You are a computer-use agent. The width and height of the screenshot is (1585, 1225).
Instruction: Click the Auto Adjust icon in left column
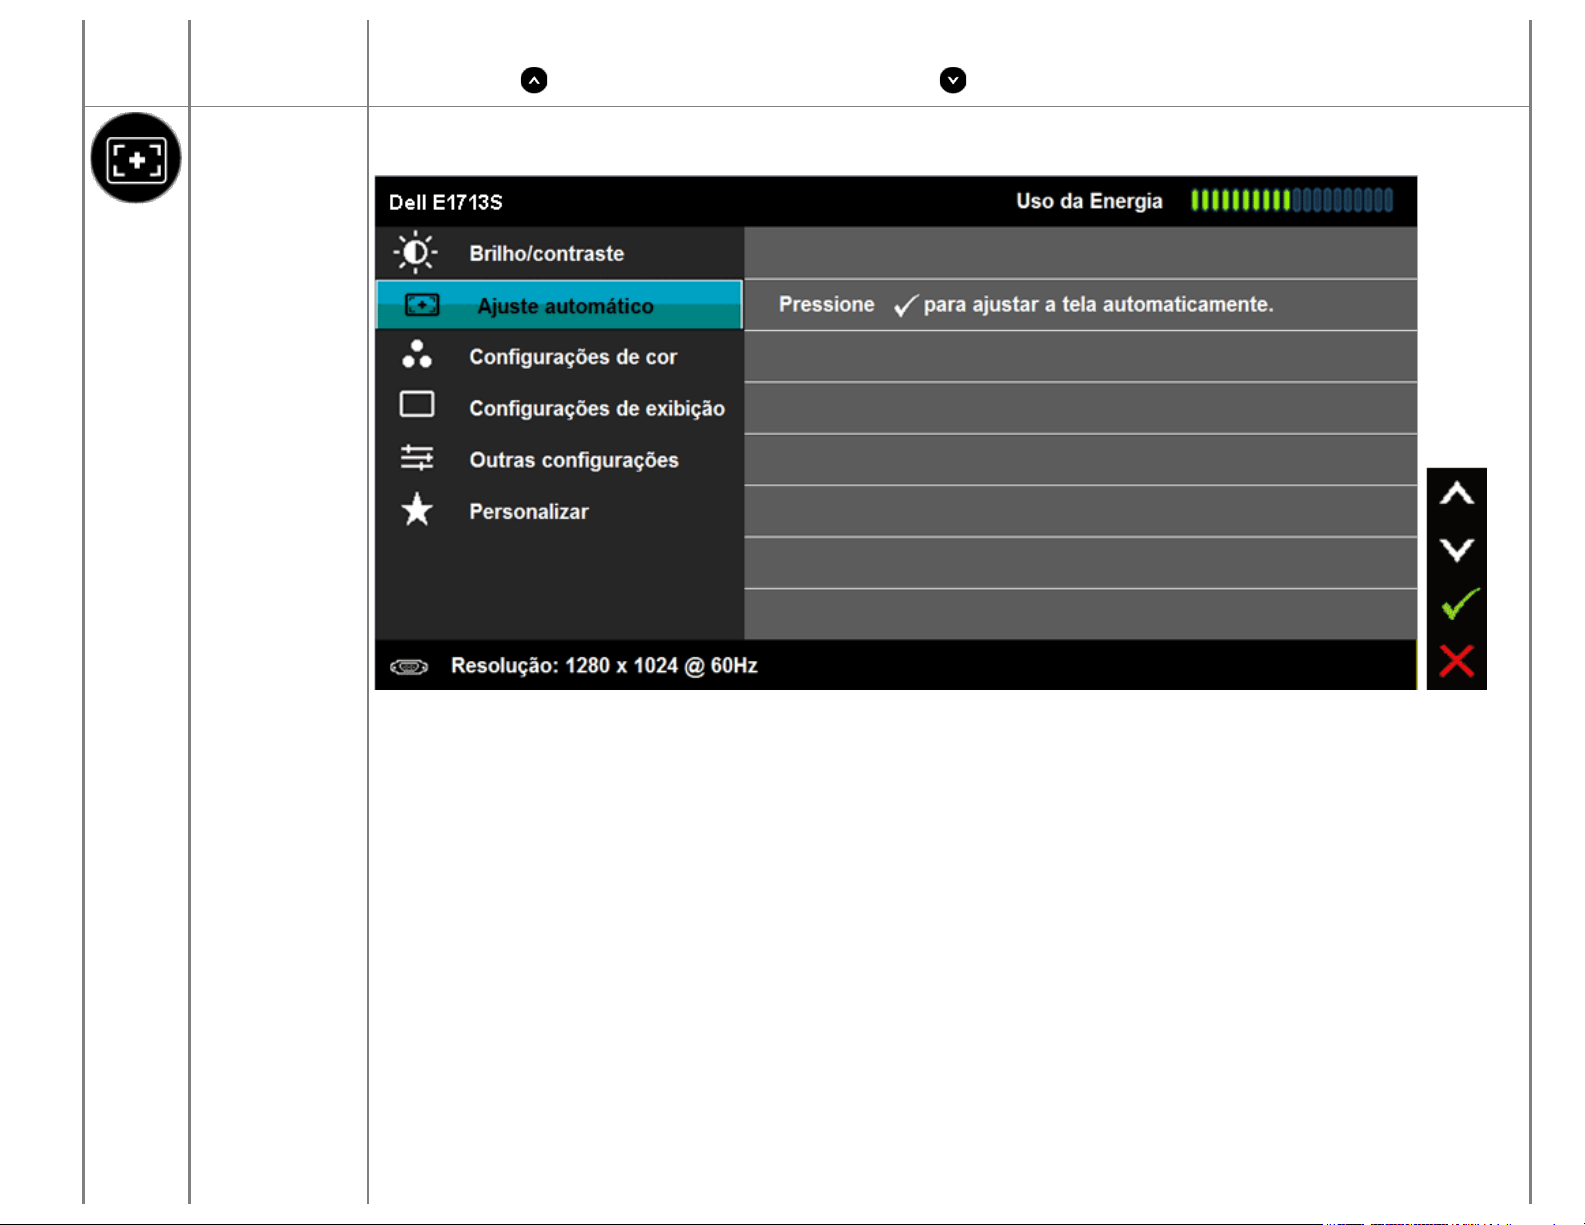(136, 158)
